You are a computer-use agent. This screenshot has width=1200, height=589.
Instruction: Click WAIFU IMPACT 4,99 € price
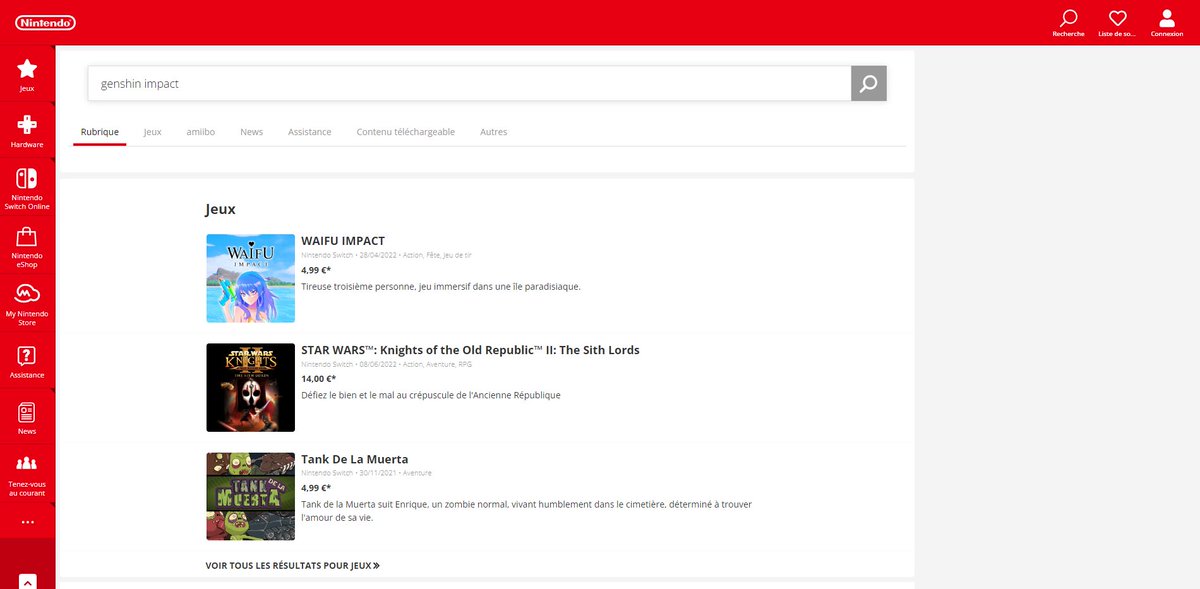point(316,270)
